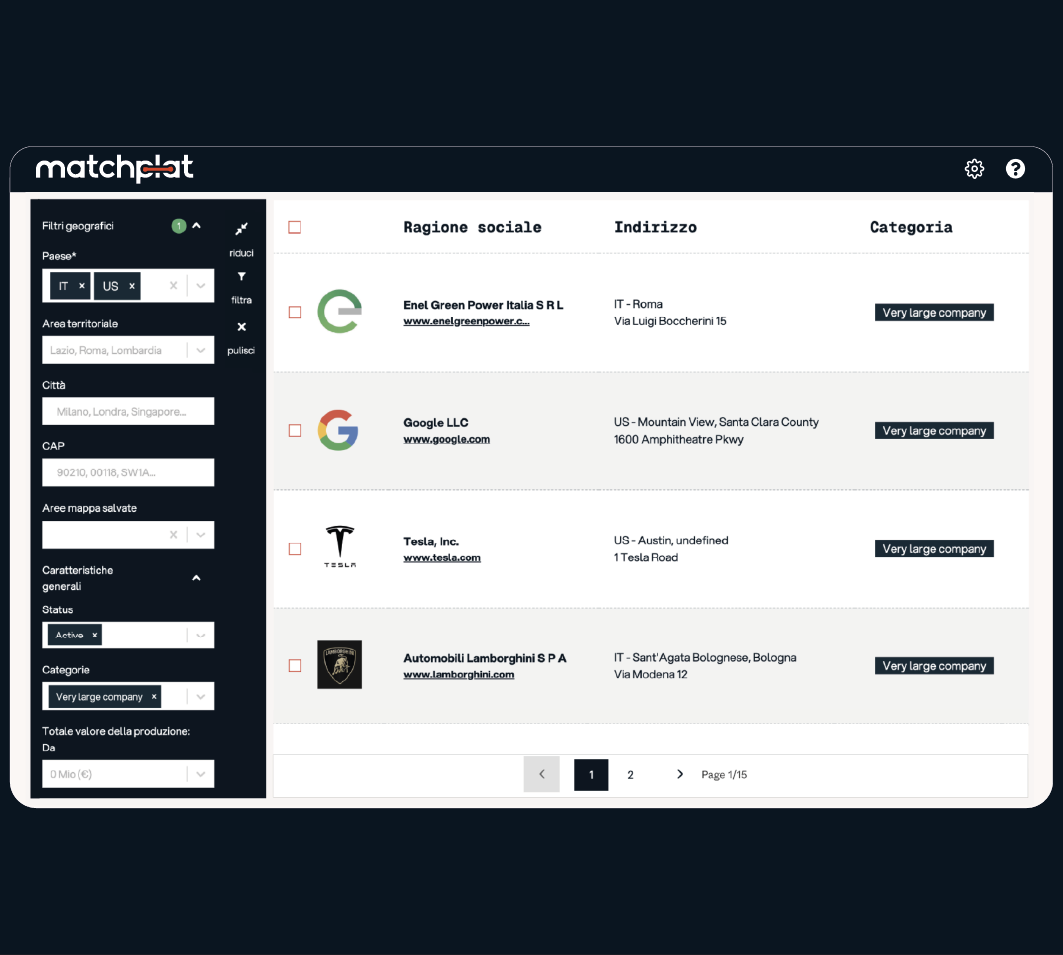Remove the US country tag
This screenshot has width=1063, height=955.
tap(132, 286)
